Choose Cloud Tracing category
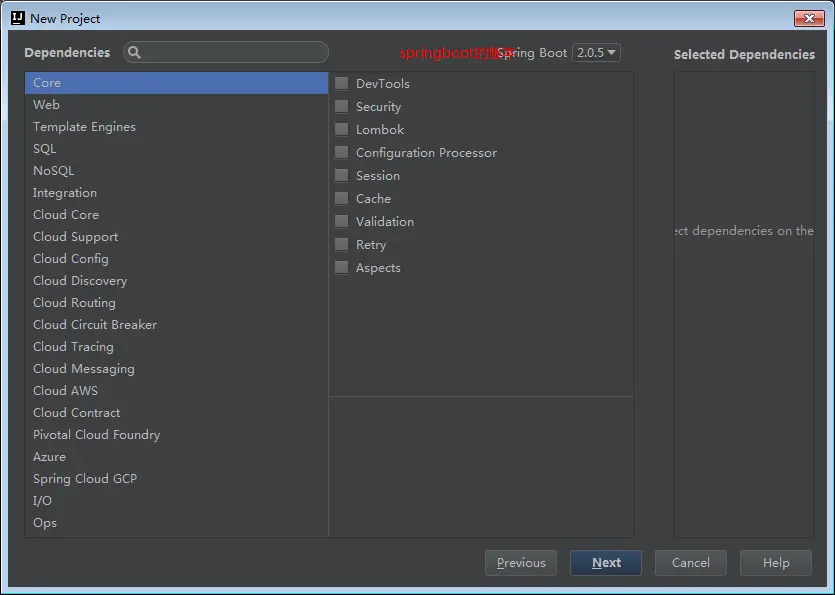The width and height of the screenshot is (835, 595). (176, 347)
